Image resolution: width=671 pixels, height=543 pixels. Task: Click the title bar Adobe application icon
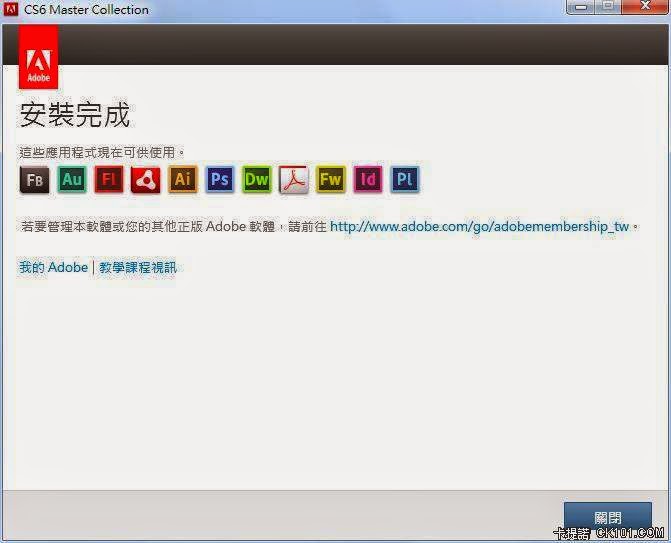click(10, 9)
